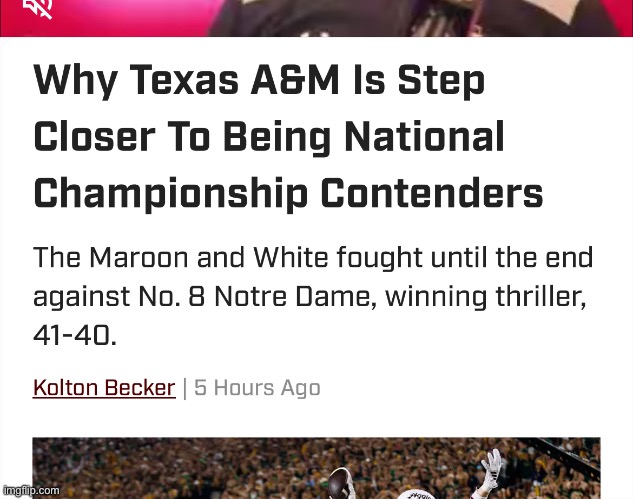Open the Texas A&M headline article
This screenshot has width=633, height=499.
(x=288, y=136)
